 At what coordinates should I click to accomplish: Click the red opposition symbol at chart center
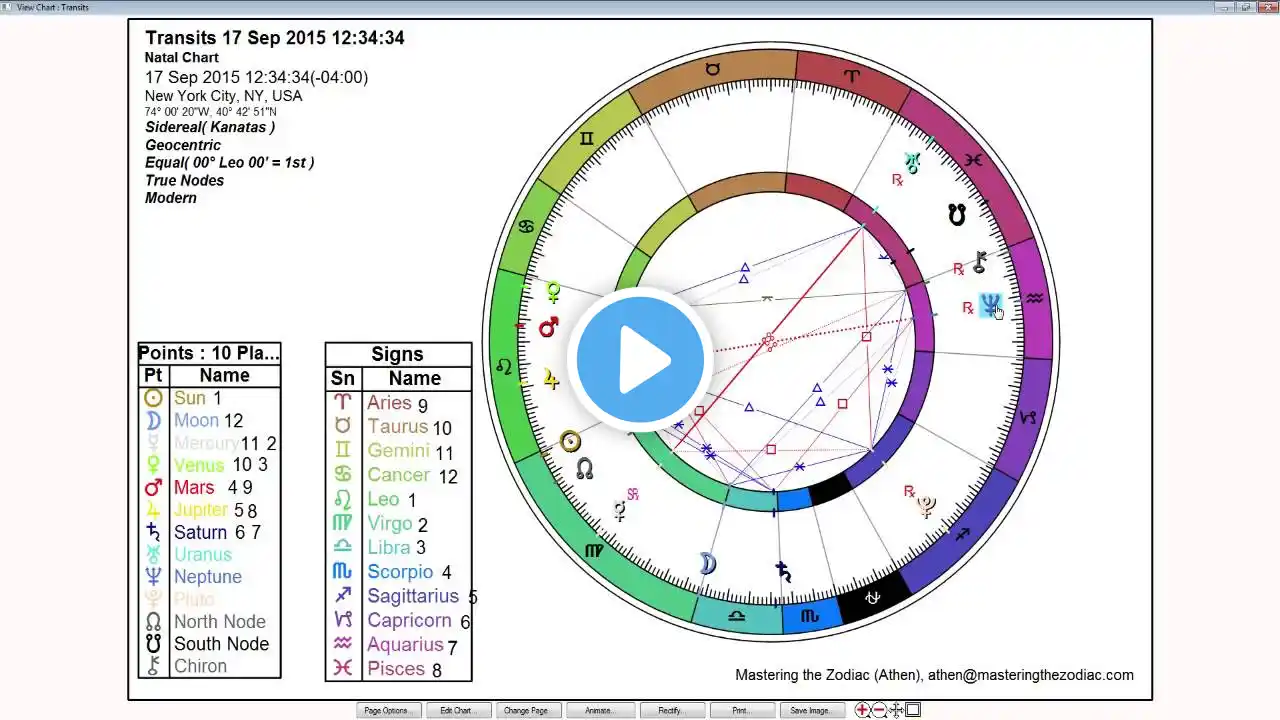point(768,341)
